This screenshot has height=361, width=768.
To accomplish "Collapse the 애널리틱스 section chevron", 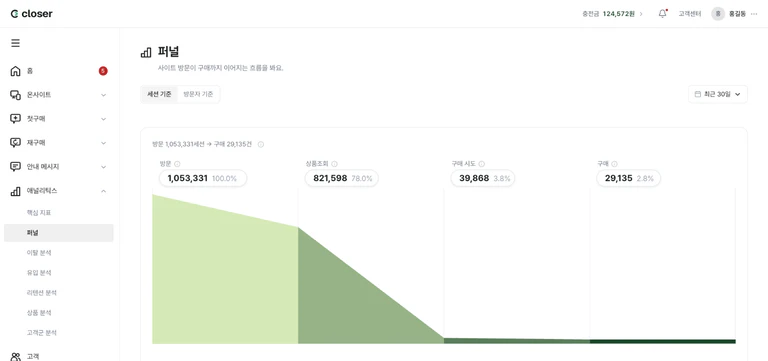I will [x=103, y=191].
